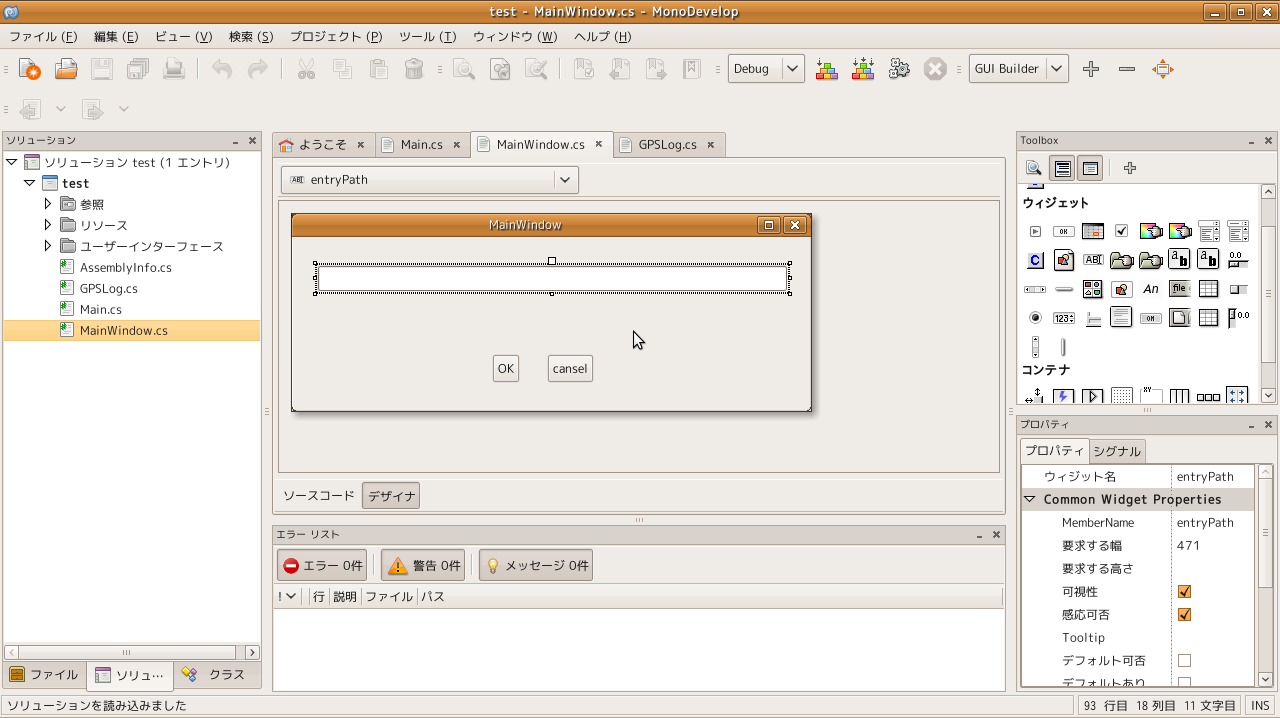Click the New File toolbar icon
Image resolution: width=1280 pixels, height=718 pixels.
click(30, 69)
